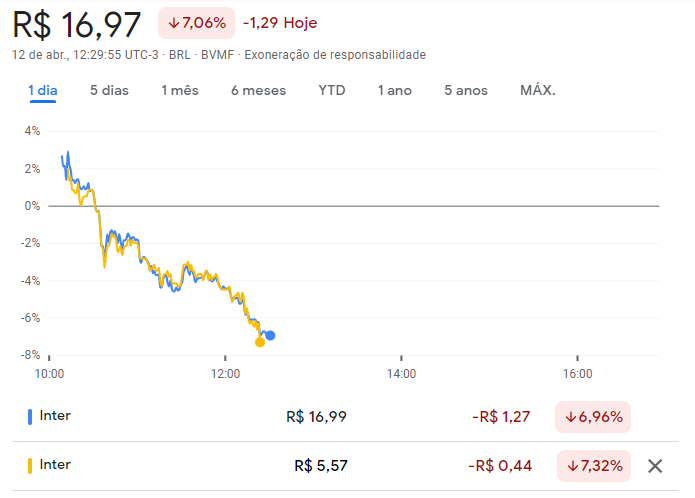The height and width of the screenshot is (498, 695).
Task: Open the 6 meses time range
Action: (258, 90)
